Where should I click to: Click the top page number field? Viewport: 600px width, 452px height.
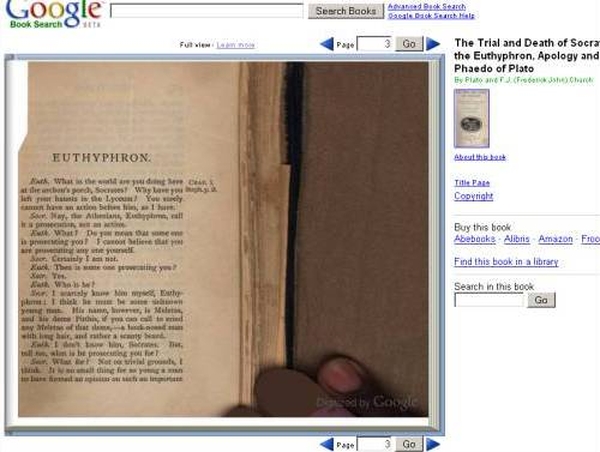pyautogui.click(x=373, y=44)
